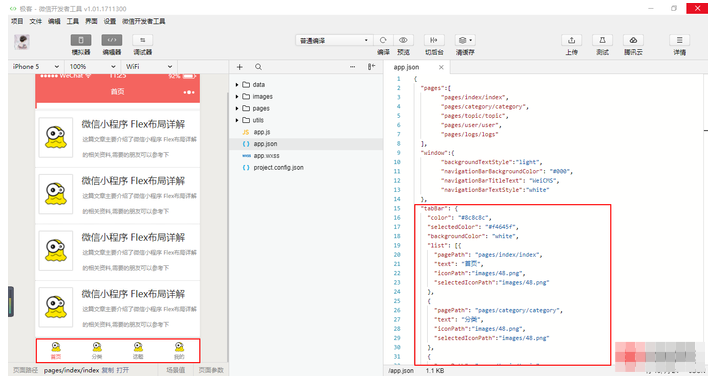Screen dimensions: 713x386
Task: Click the 测试 test icon
Action: pos(602,40)
